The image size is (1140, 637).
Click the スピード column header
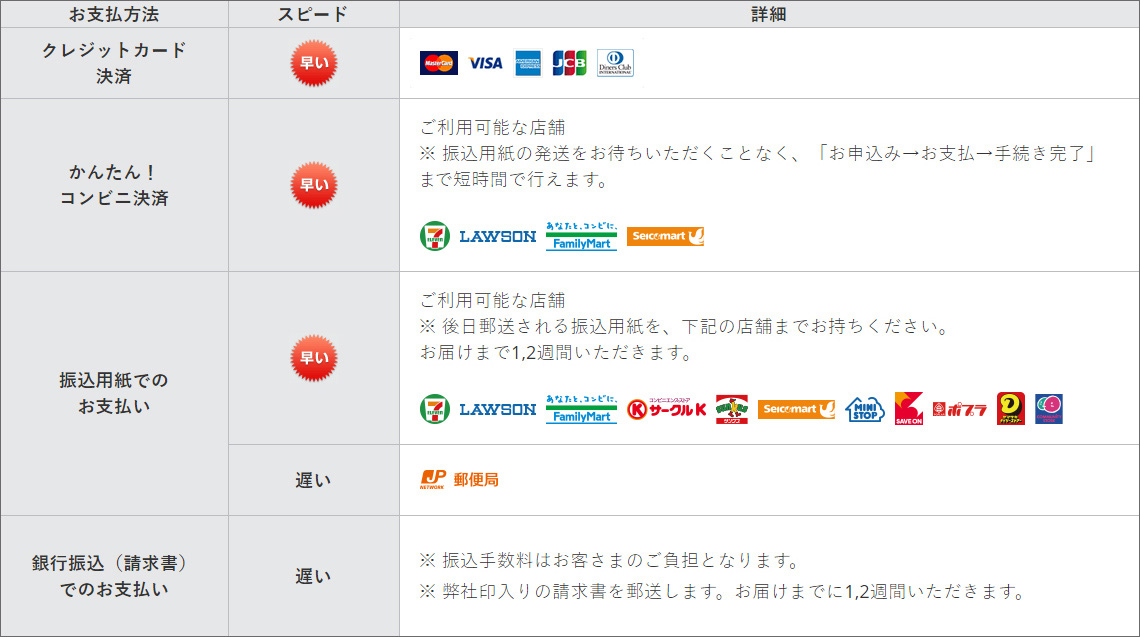click(x=314, y=14)
